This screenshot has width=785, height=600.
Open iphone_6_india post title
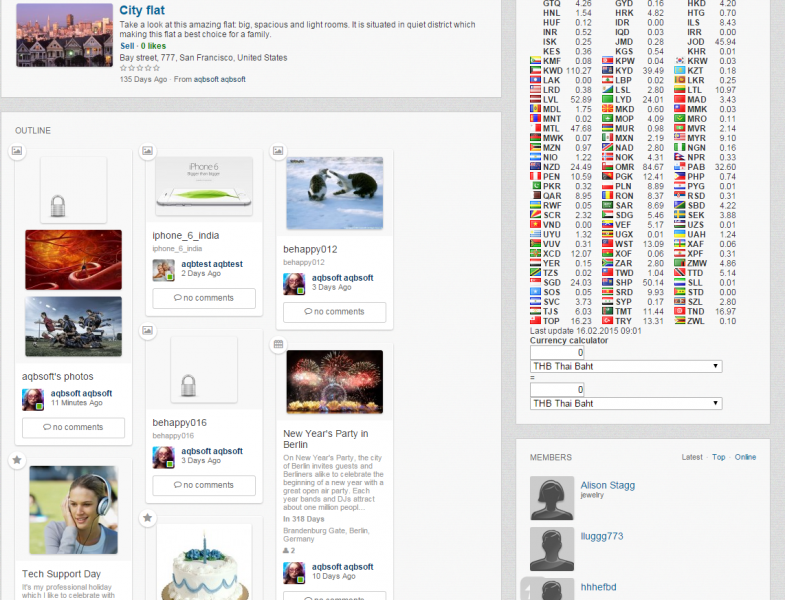pyautogui.click(x=186, y=235)
